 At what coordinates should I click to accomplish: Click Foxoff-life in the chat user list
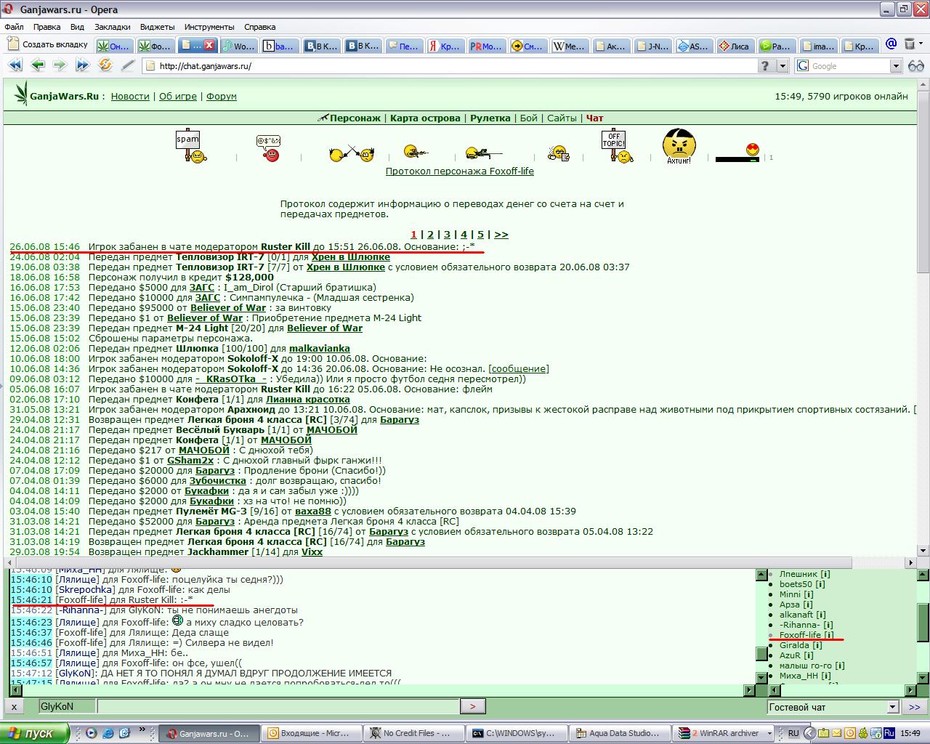[800, 635]
